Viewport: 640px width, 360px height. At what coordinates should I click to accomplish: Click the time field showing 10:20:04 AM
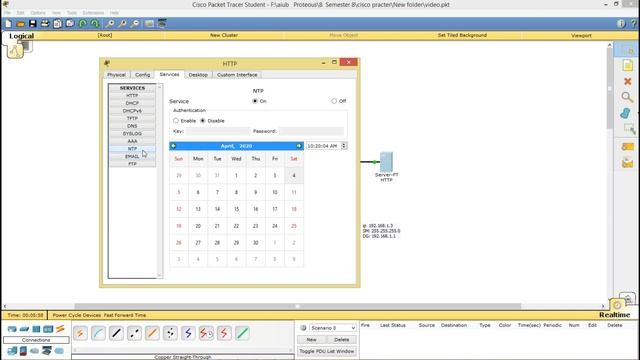(x=324, y=146)
